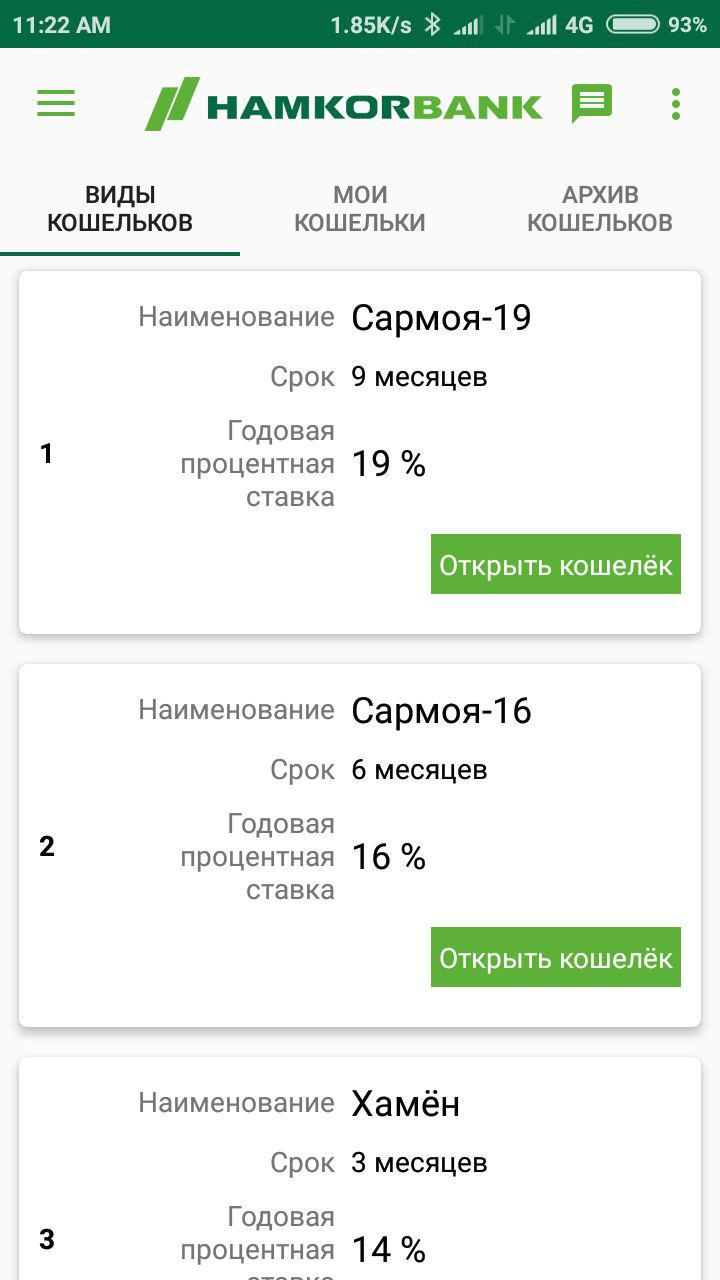Tap the 3 месяцев term value

419,1163
